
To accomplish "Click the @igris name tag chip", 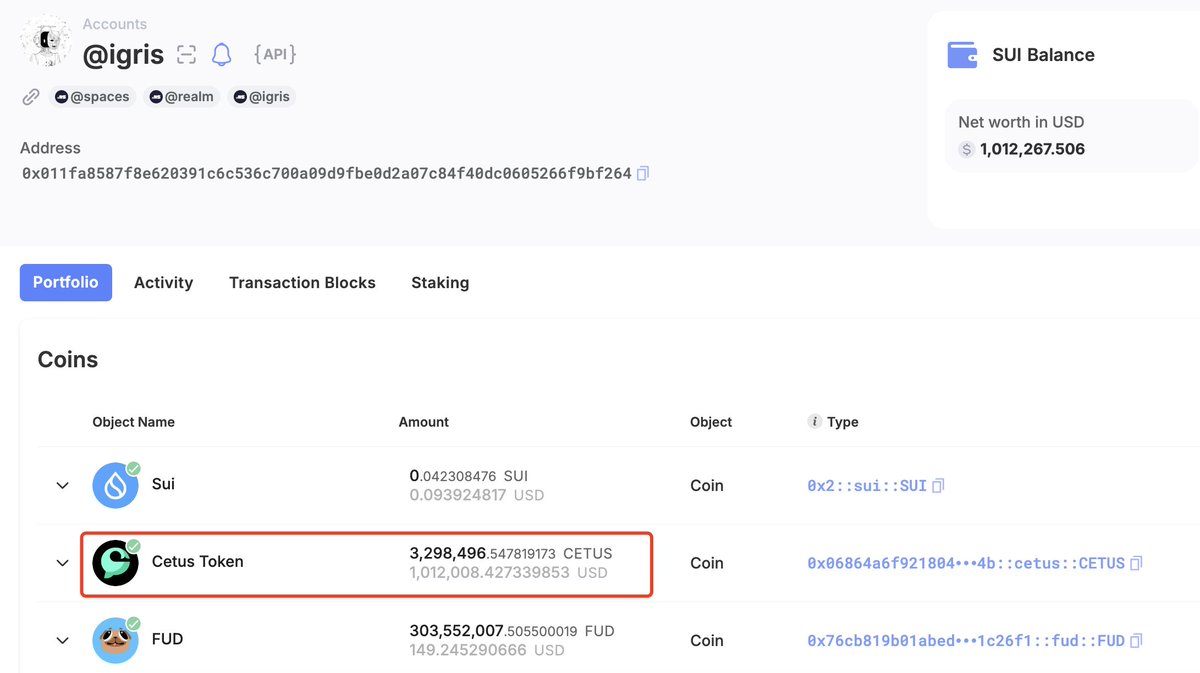I will coord(263,97).
